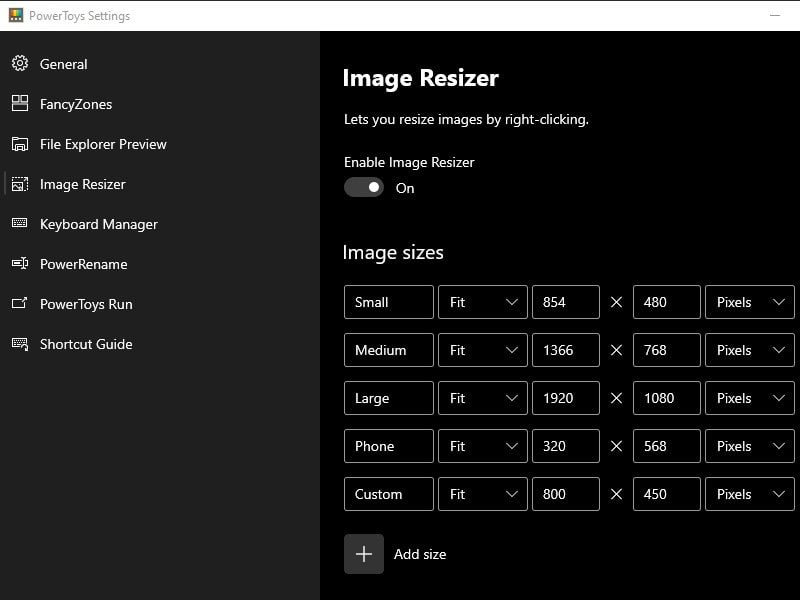The image size is (800, 600).
Task: Edit the Small preset name field
Action: point(389,302)
